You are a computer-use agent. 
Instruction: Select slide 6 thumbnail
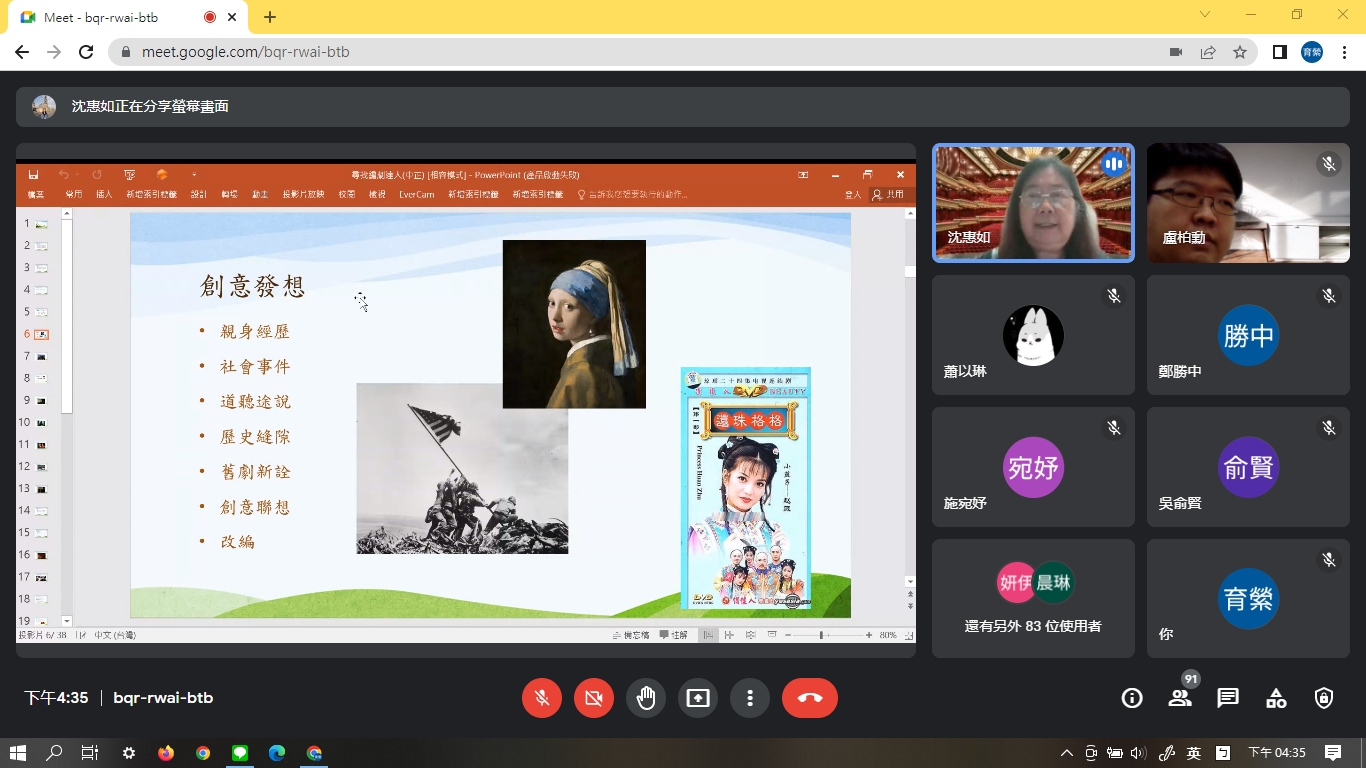pos(42,334)
